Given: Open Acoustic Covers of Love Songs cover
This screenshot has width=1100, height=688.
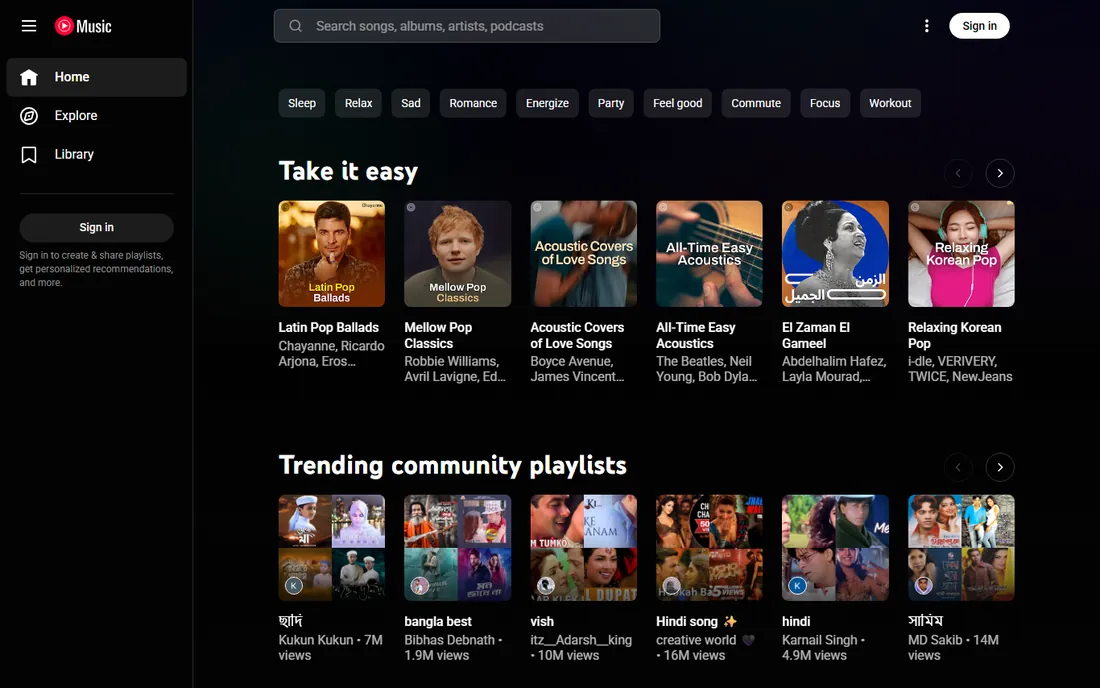Looking at the screenshot, I should [x=584, y=254].
